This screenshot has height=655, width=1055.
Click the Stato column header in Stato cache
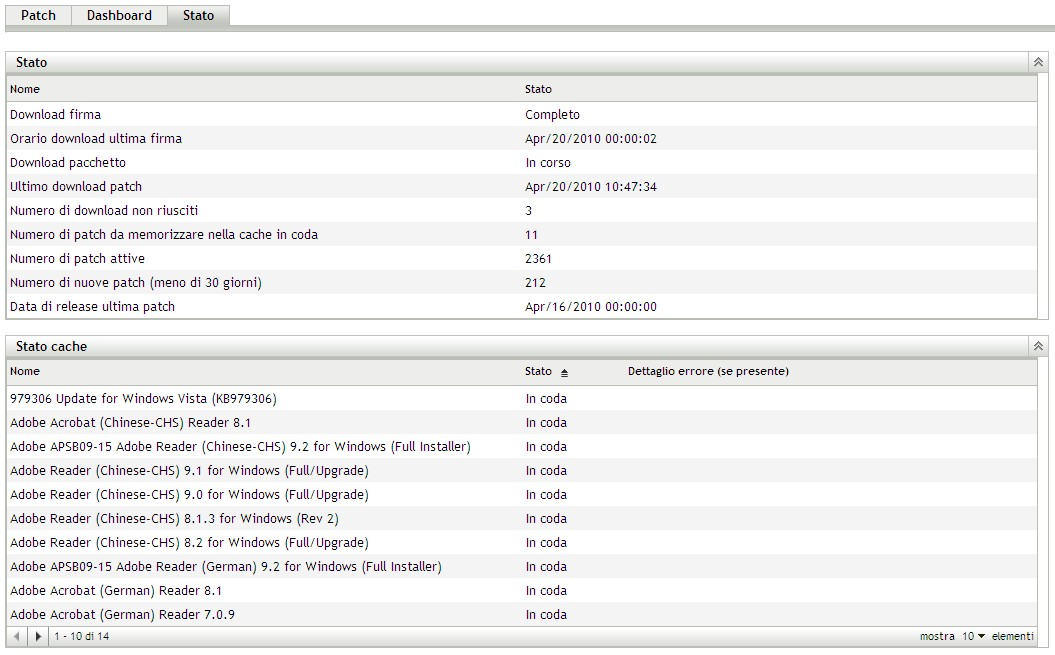click(538, 372)
